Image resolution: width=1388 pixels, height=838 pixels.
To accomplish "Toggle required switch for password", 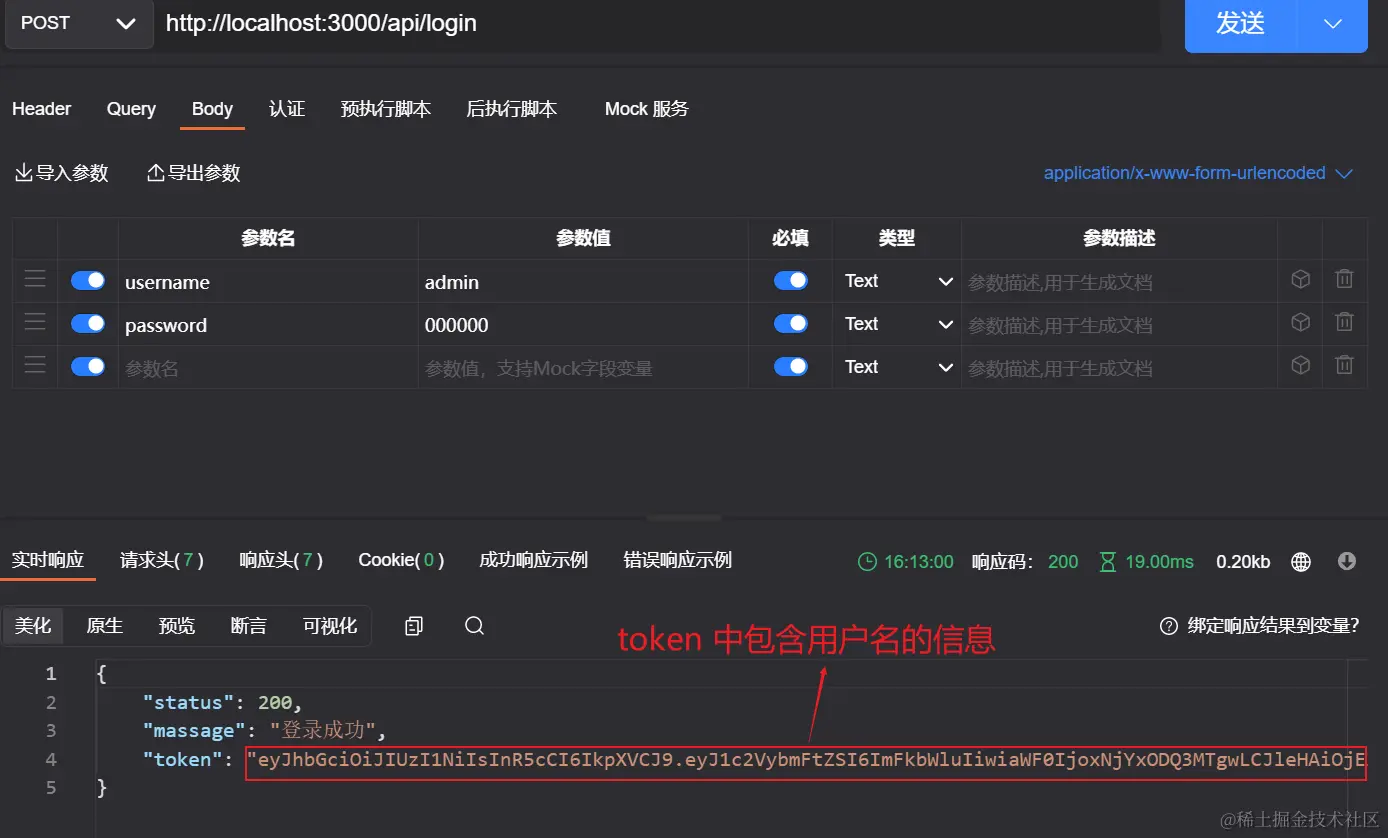I will pyautogui.click(x=791, y=324).
